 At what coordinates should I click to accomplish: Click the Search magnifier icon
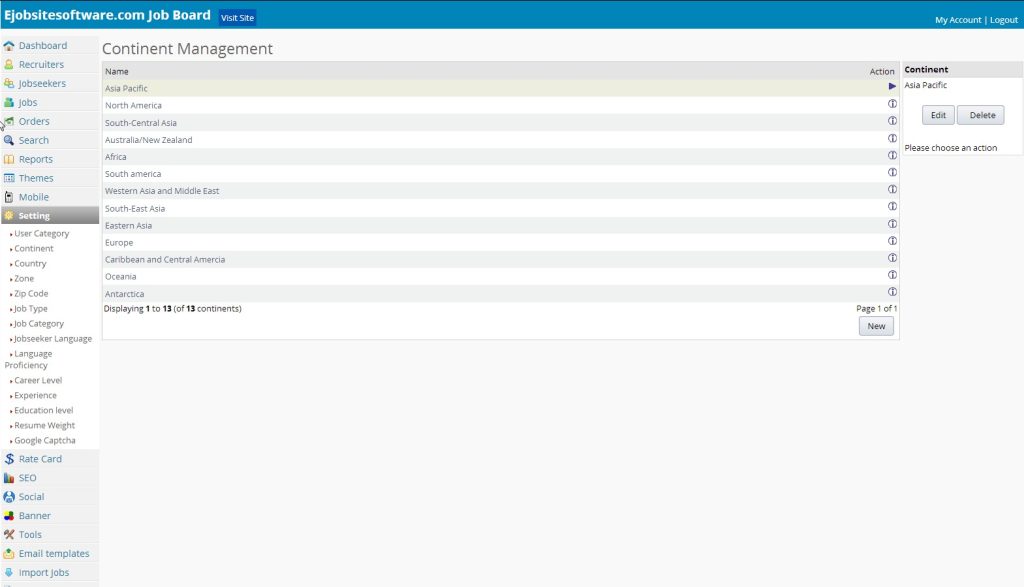pos(8,140)
